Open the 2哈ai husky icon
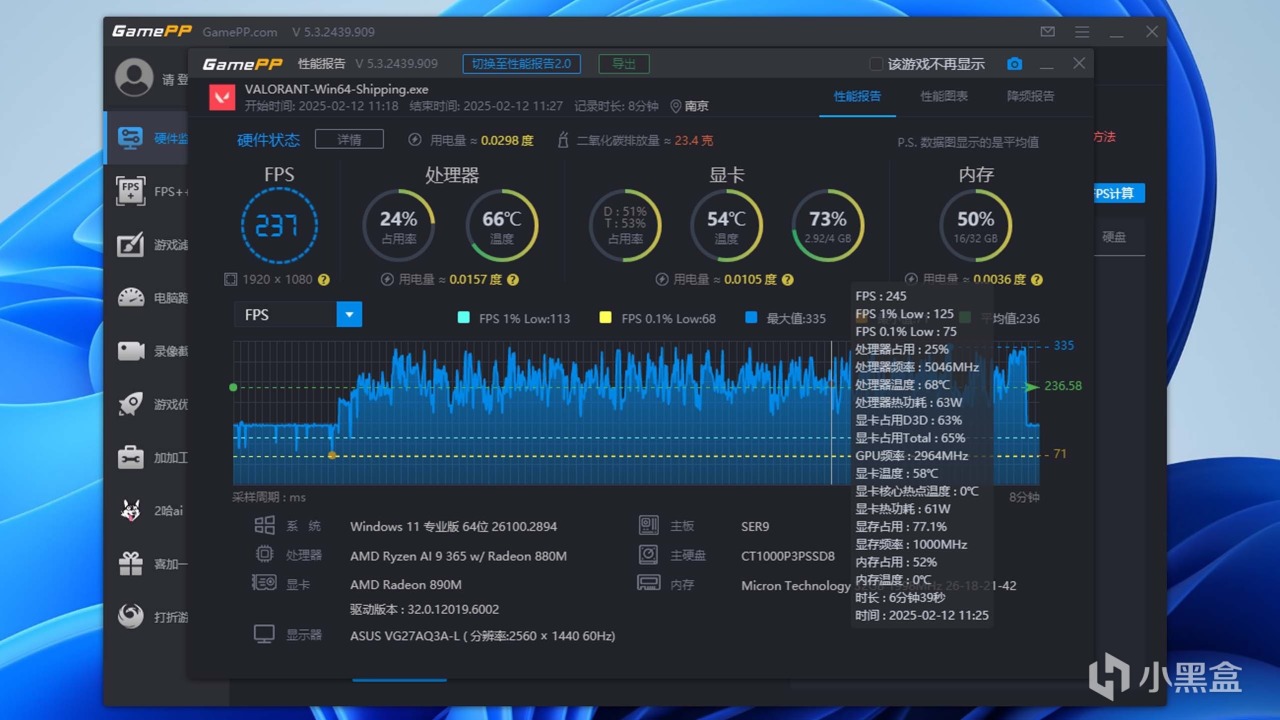The image size is (1280, 720). (x=130, y=510)
